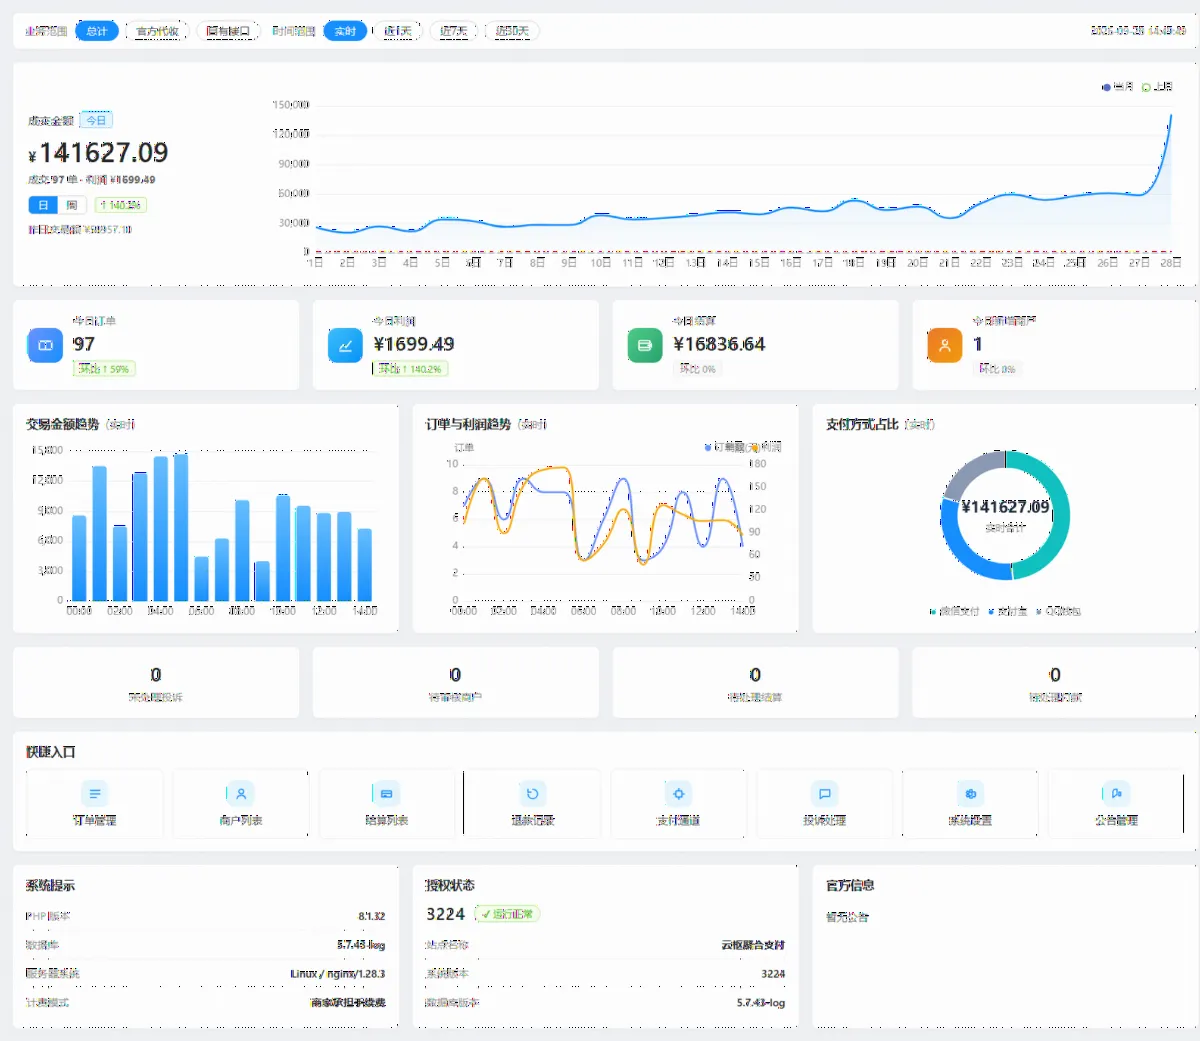This screenshot has height=1041, width=1200.
Task: Switch turnover comparison to 周 (week)
Action: point(71,205)
